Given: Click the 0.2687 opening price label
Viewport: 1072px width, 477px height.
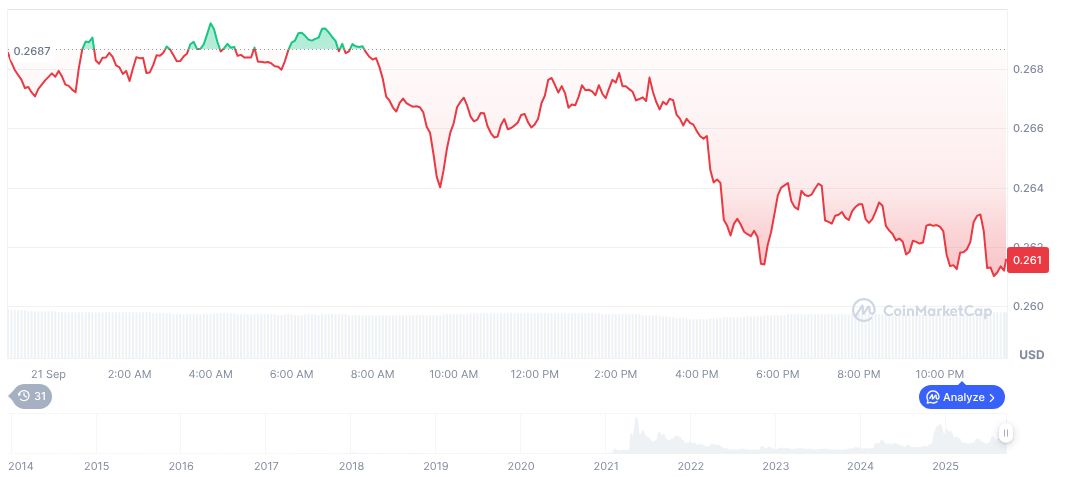Looking at the screenshot, I should tap(32, 50).
